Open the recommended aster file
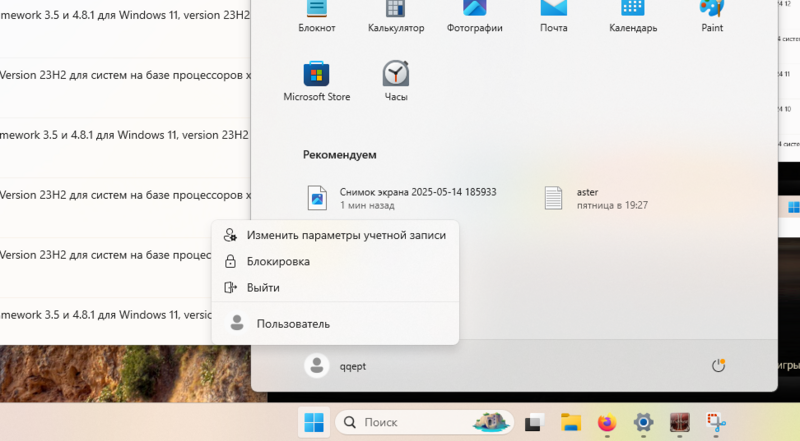Image resolution: width=800 pixels, height=441 pixels. [x=597, y=198]
